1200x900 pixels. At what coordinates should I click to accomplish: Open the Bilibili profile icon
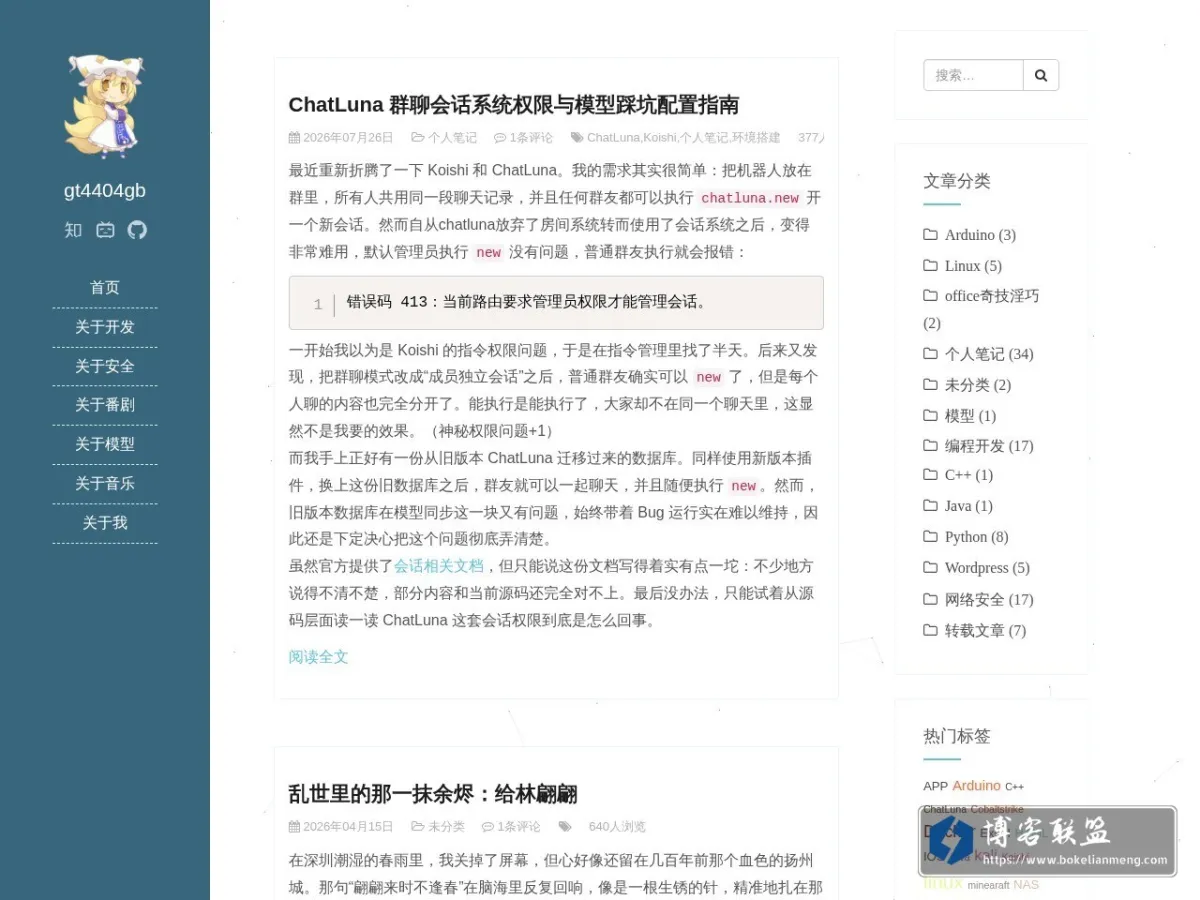click(105, 230)
